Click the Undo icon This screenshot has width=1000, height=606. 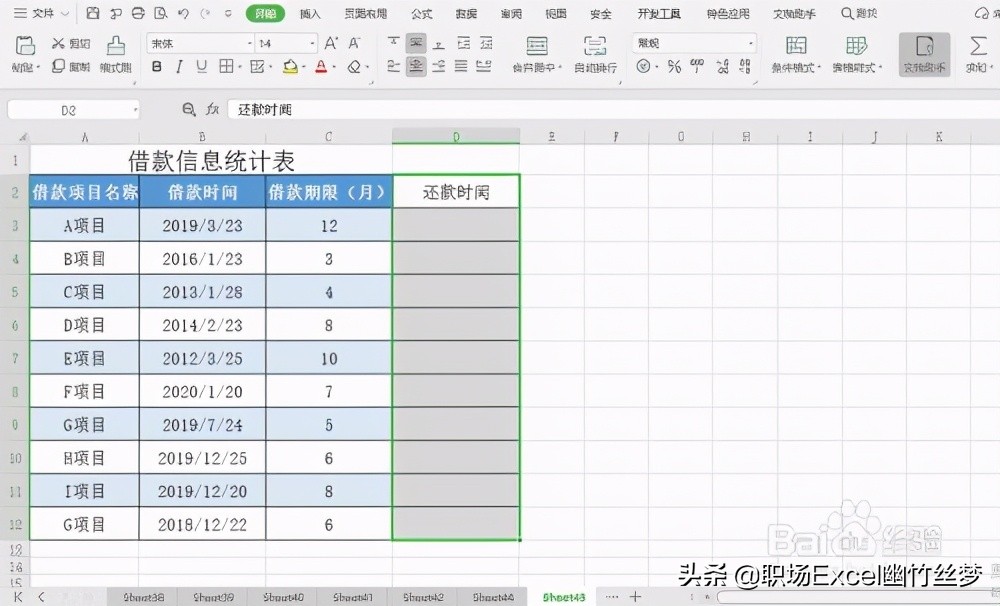coord(183,13)
